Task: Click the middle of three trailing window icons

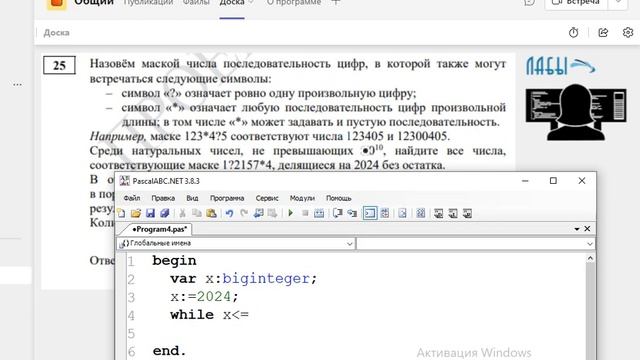Action: coord(453,213)
